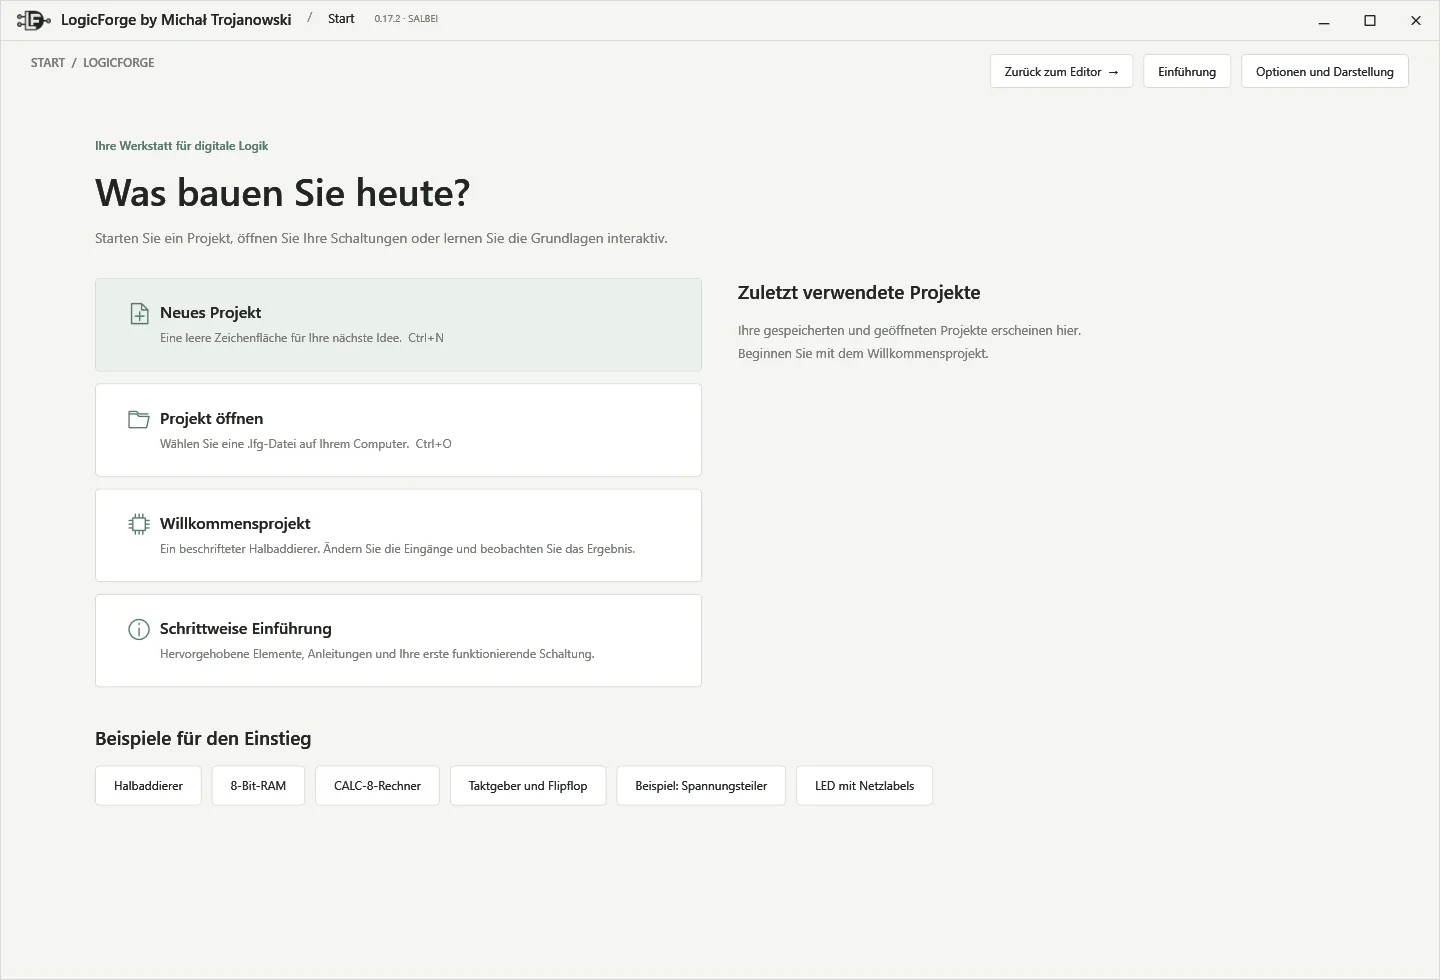Click the LogicForge logic gate logo icon
1440x980 pixels.
[x=34, y=20]
